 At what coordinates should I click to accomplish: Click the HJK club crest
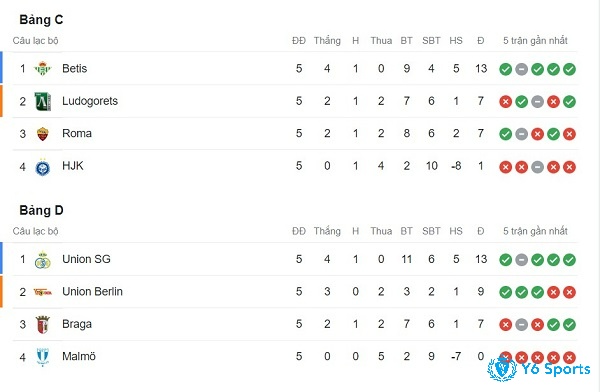42,167
